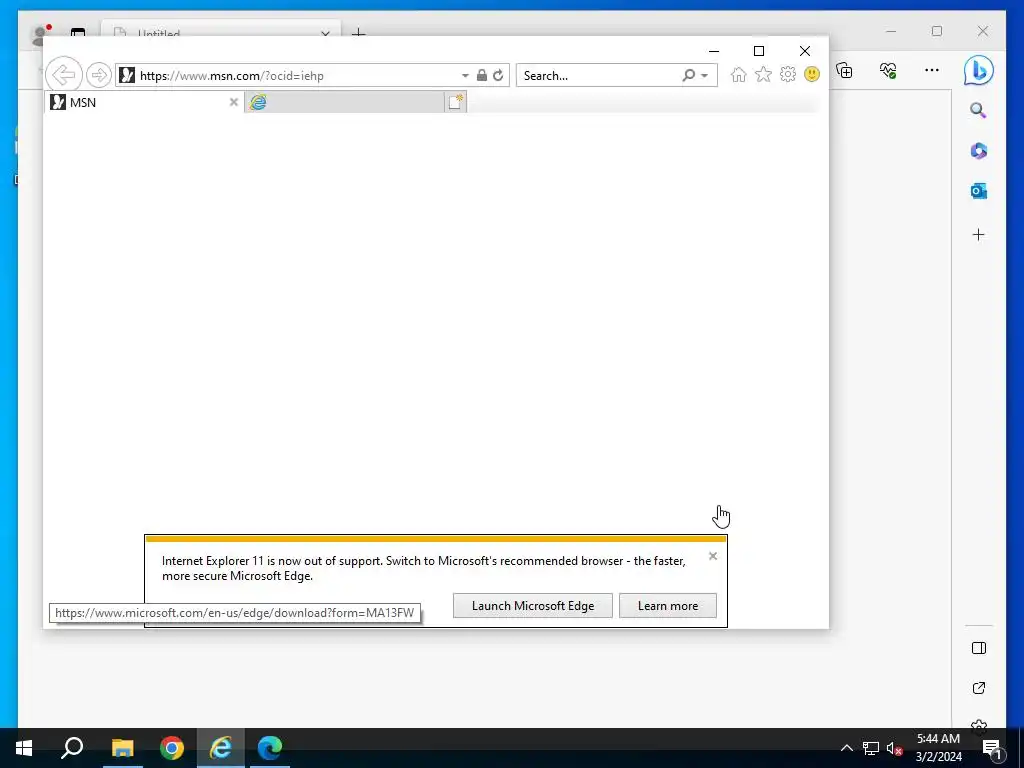1024x768 pixels.
Task: Toggle Edge sidebar layout icon
Action: click(978, 648)
